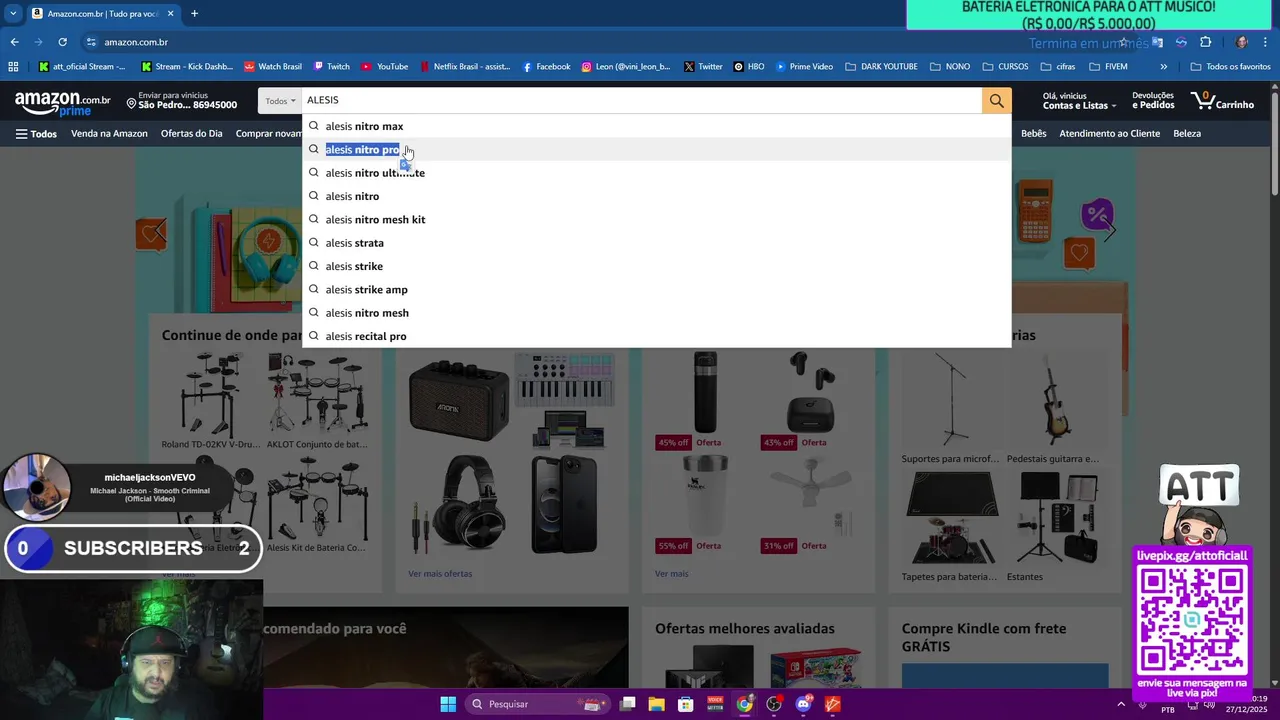The image size is (1280, 720).
Task: Click the browser back arrow
Action: [x=14, y=42]
